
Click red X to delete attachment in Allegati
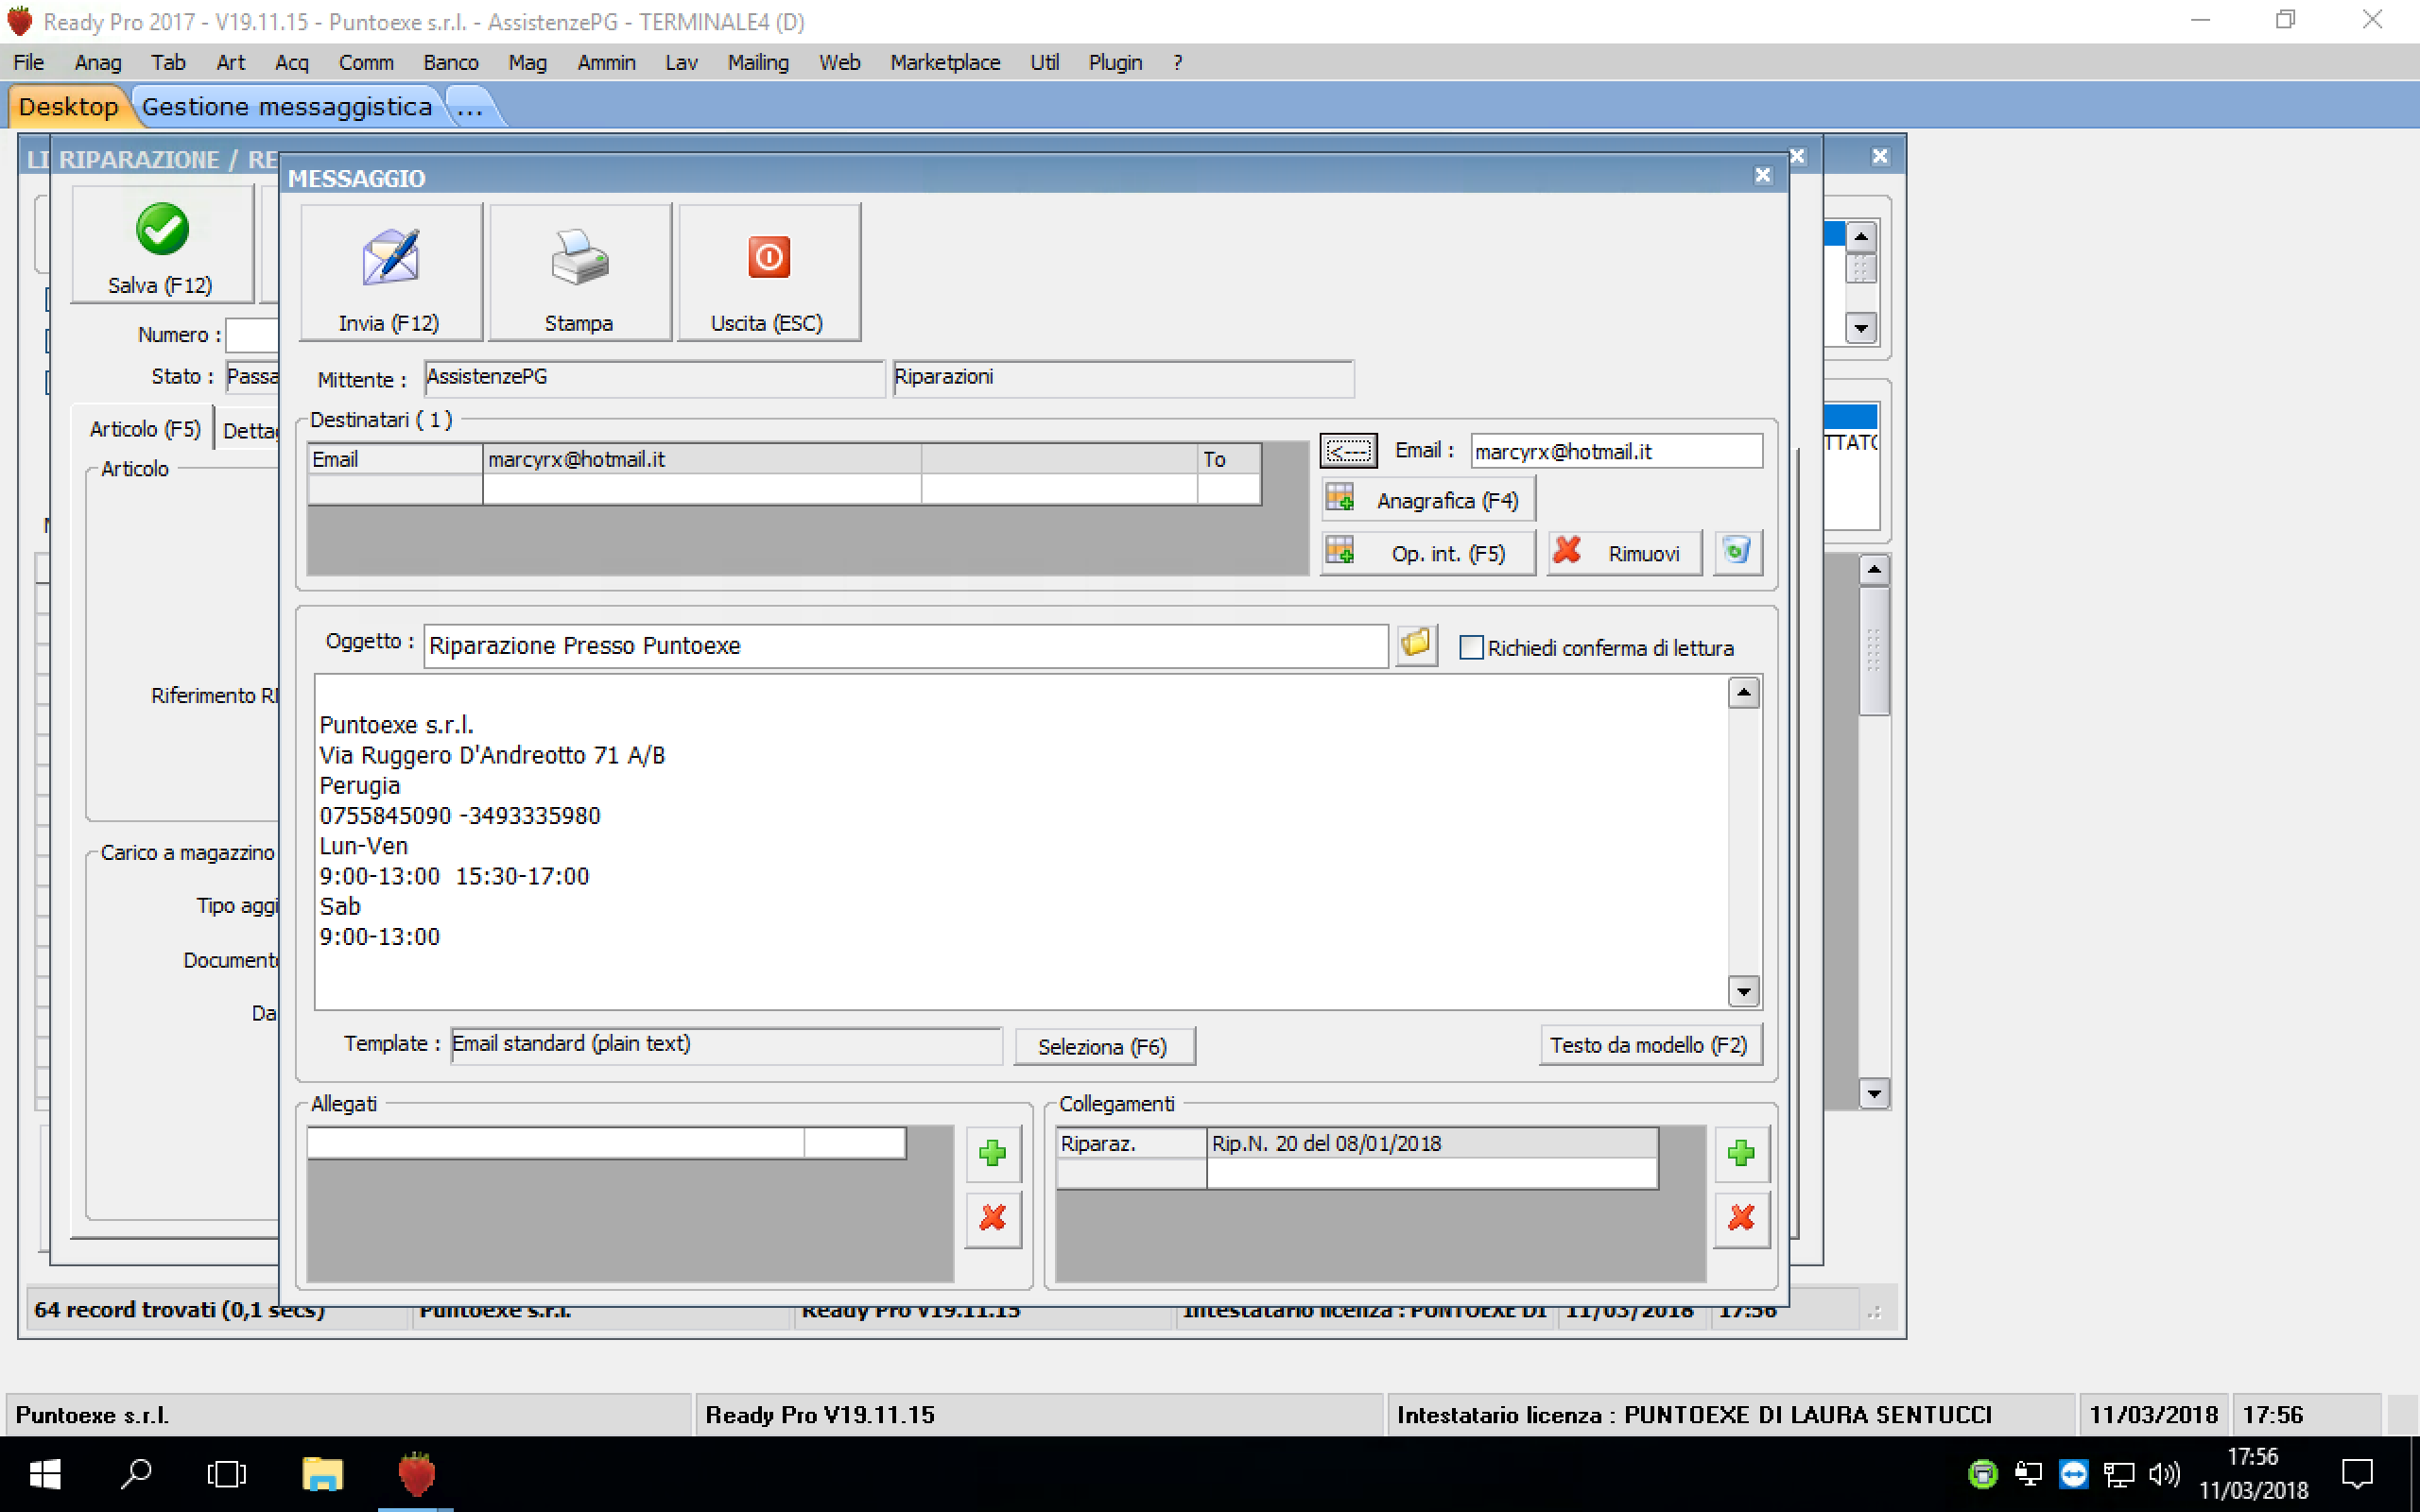(992, 1219)
